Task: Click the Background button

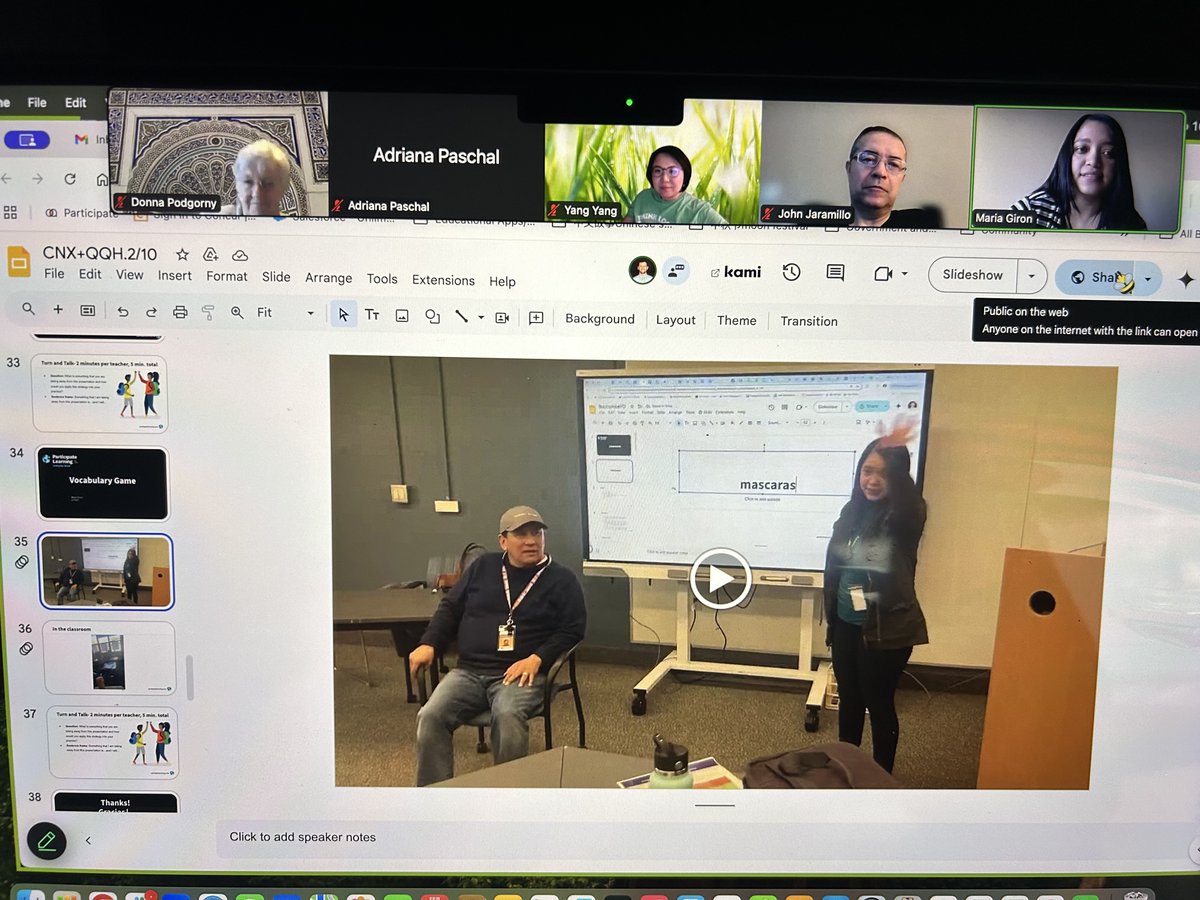Action: pos(600,319)
